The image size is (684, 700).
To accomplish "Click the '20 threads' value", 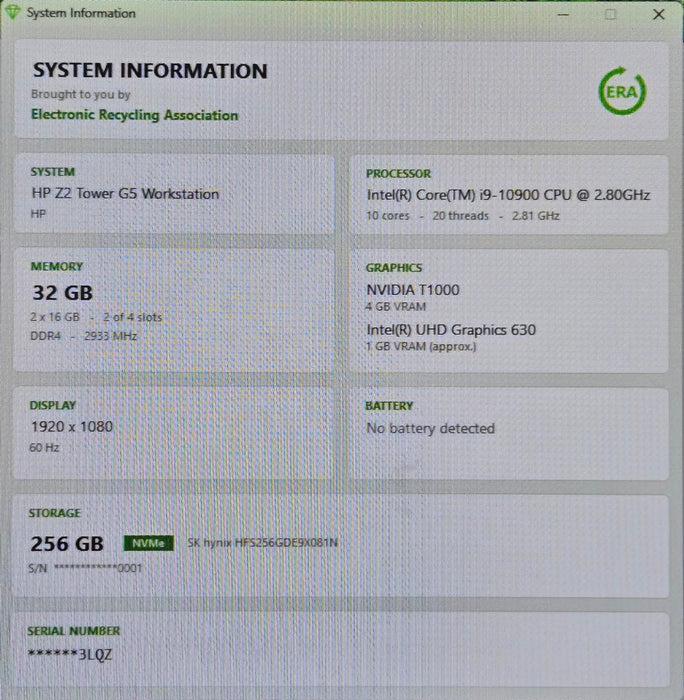I will (460, 216).
